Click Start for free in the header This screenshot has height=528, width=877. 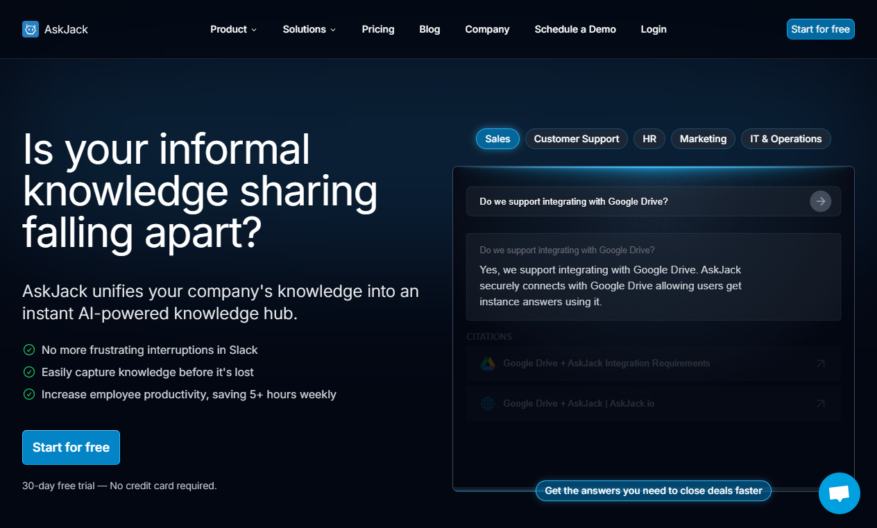[821, 29]
